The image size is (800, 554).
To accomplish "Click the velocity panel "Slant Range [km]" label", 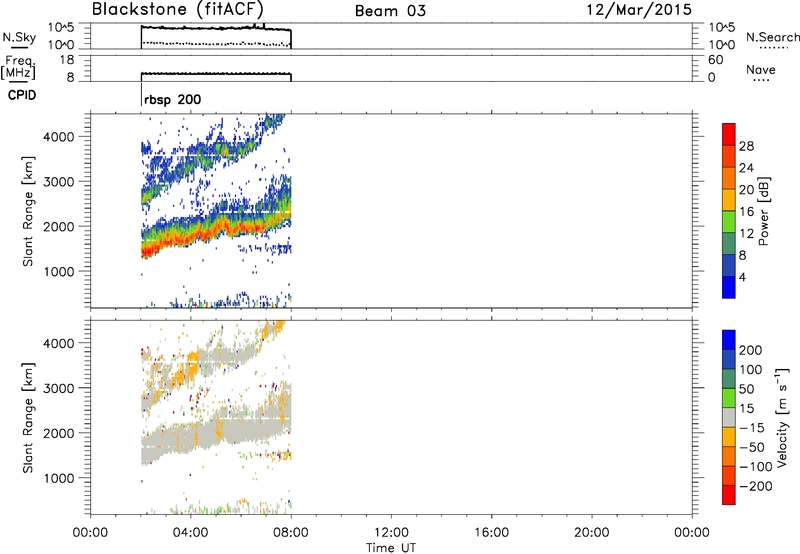I will pos(28,417).
